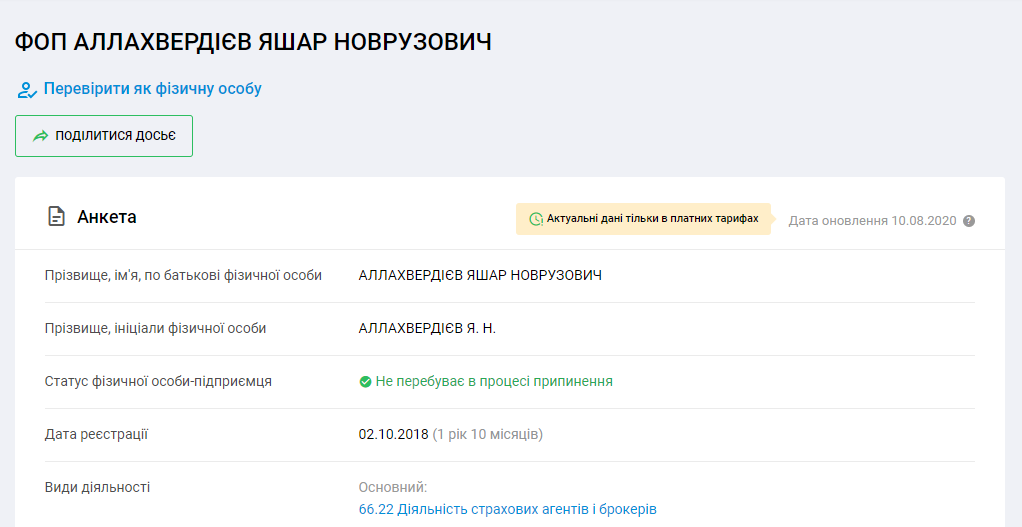Click the '(1 рік 10 місяців)' duration text

coord(487,434)
